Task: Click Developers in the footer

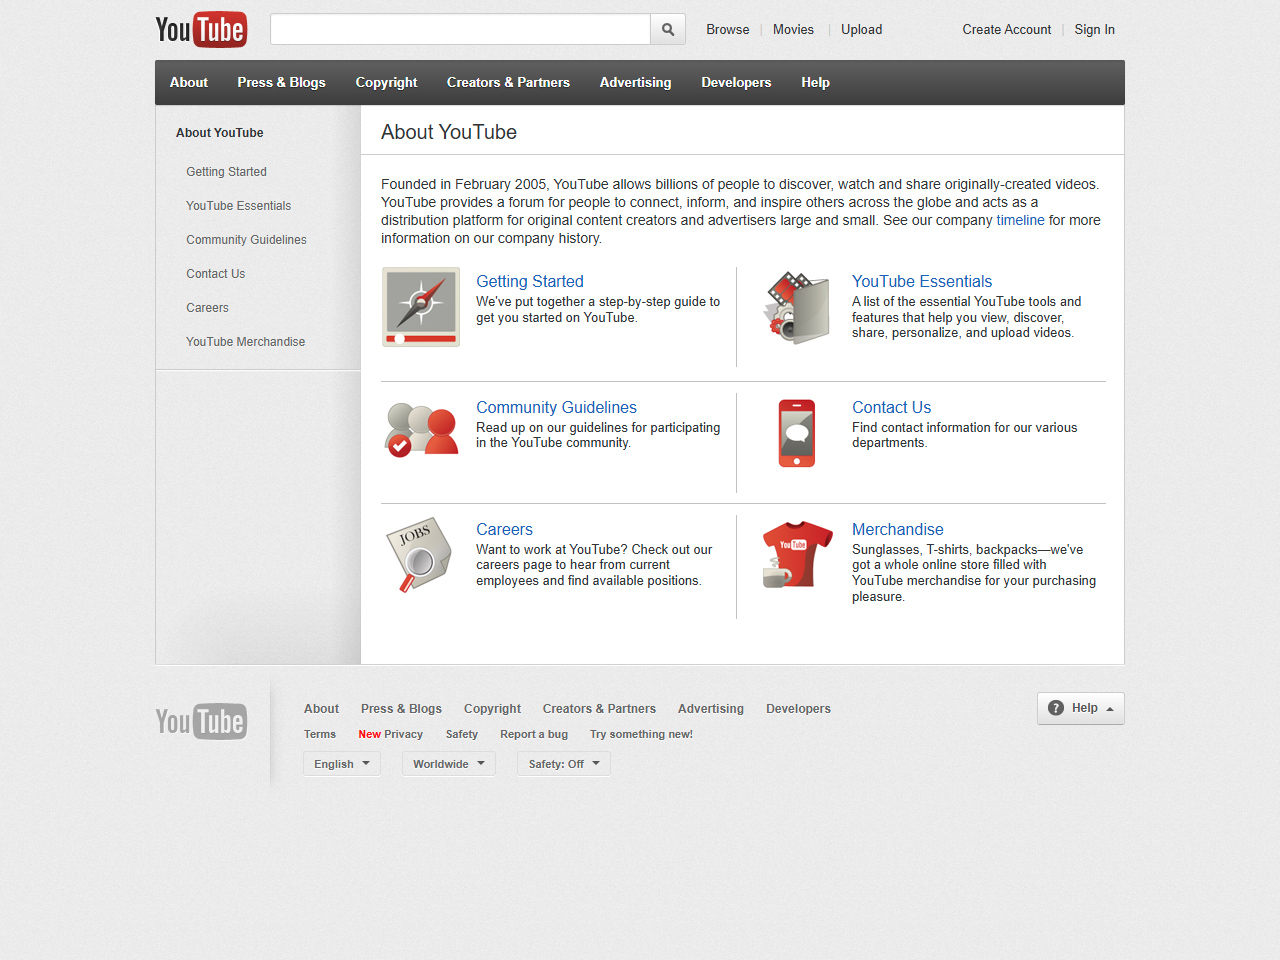Action: coord(798,709)
